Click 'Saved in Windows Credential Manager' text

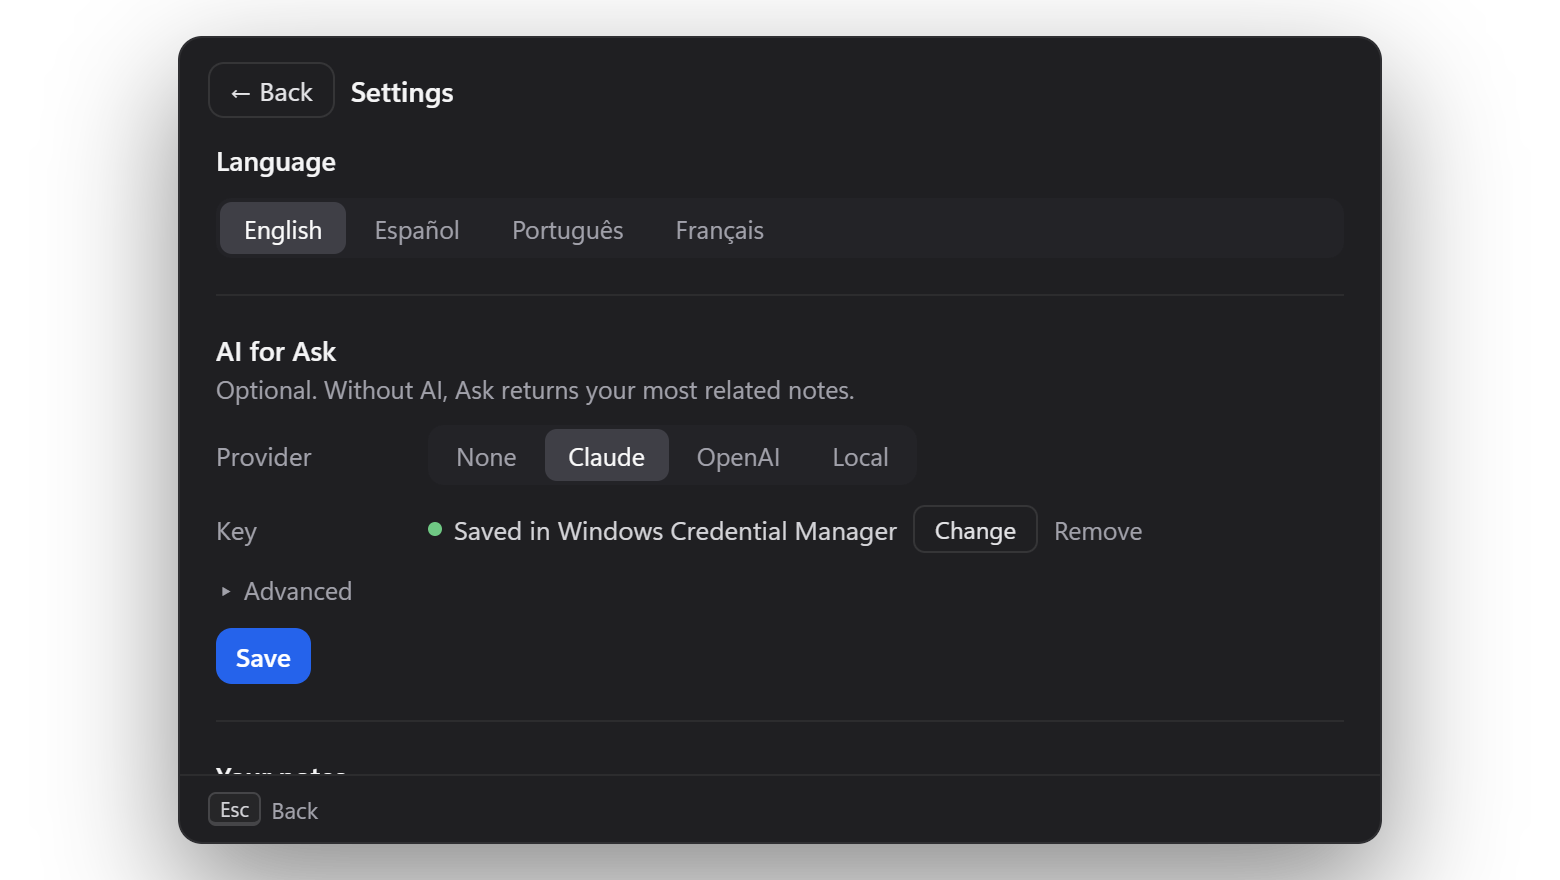pos(675,531)
